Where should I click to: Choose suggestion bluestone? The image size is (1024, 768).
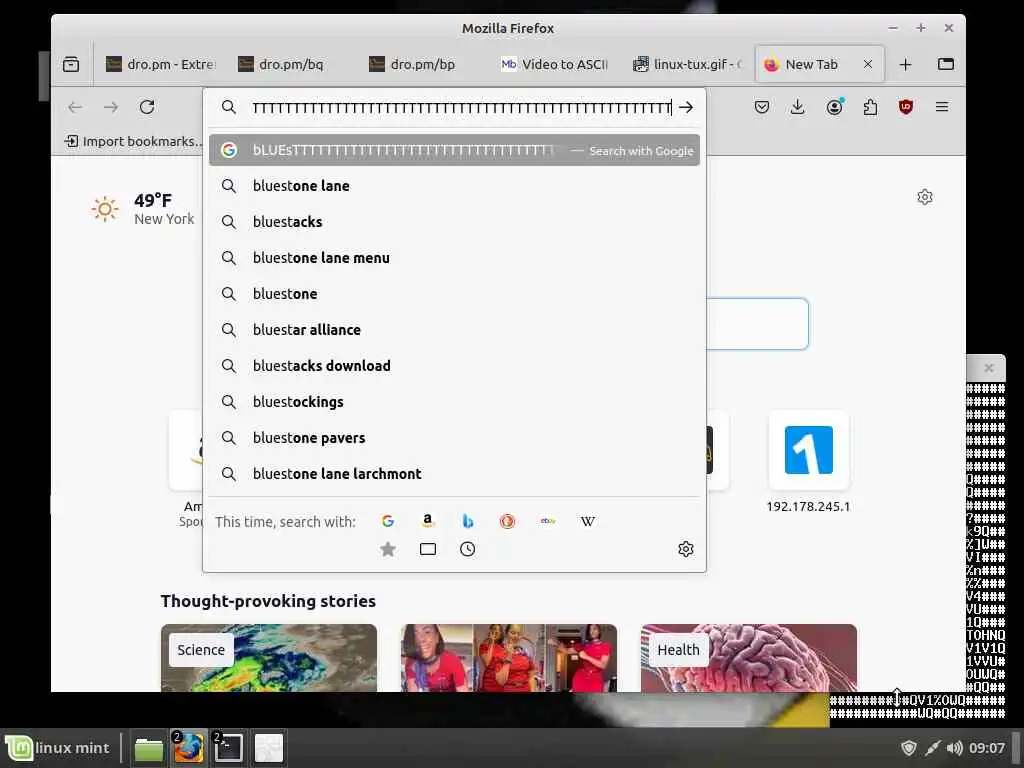(455, 294)
